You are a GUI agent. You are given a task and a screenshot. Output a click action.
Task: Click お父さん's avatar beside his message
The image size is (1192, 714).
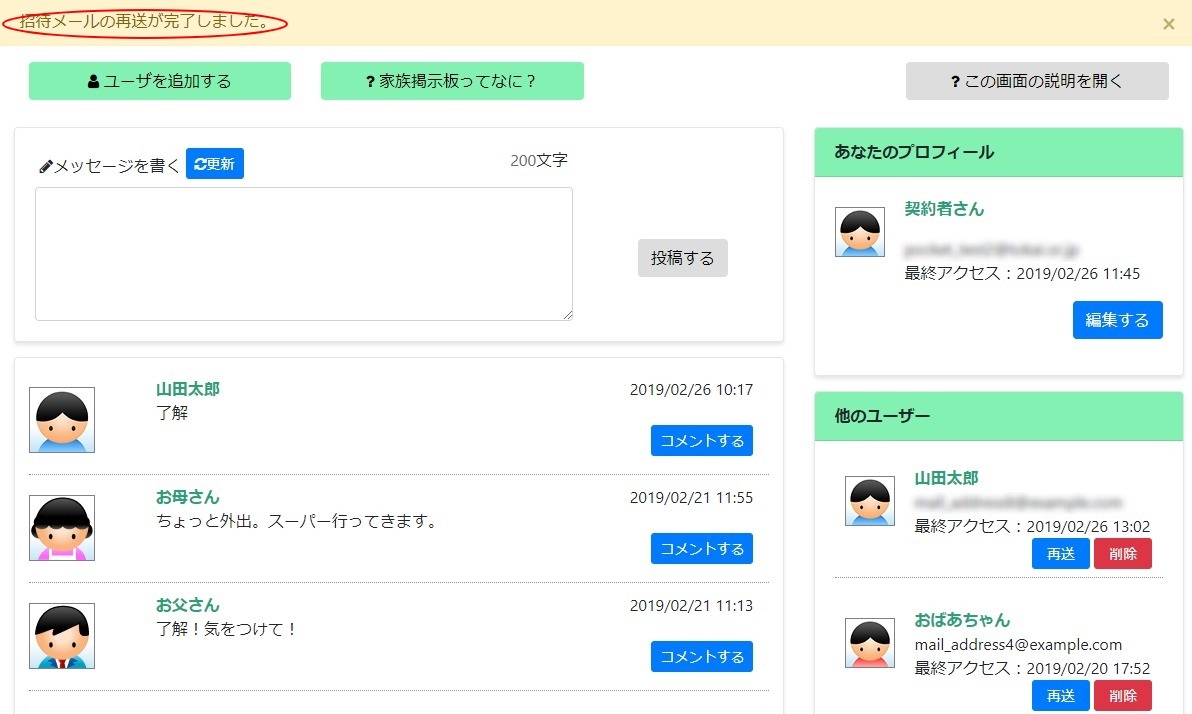point(61,635)
